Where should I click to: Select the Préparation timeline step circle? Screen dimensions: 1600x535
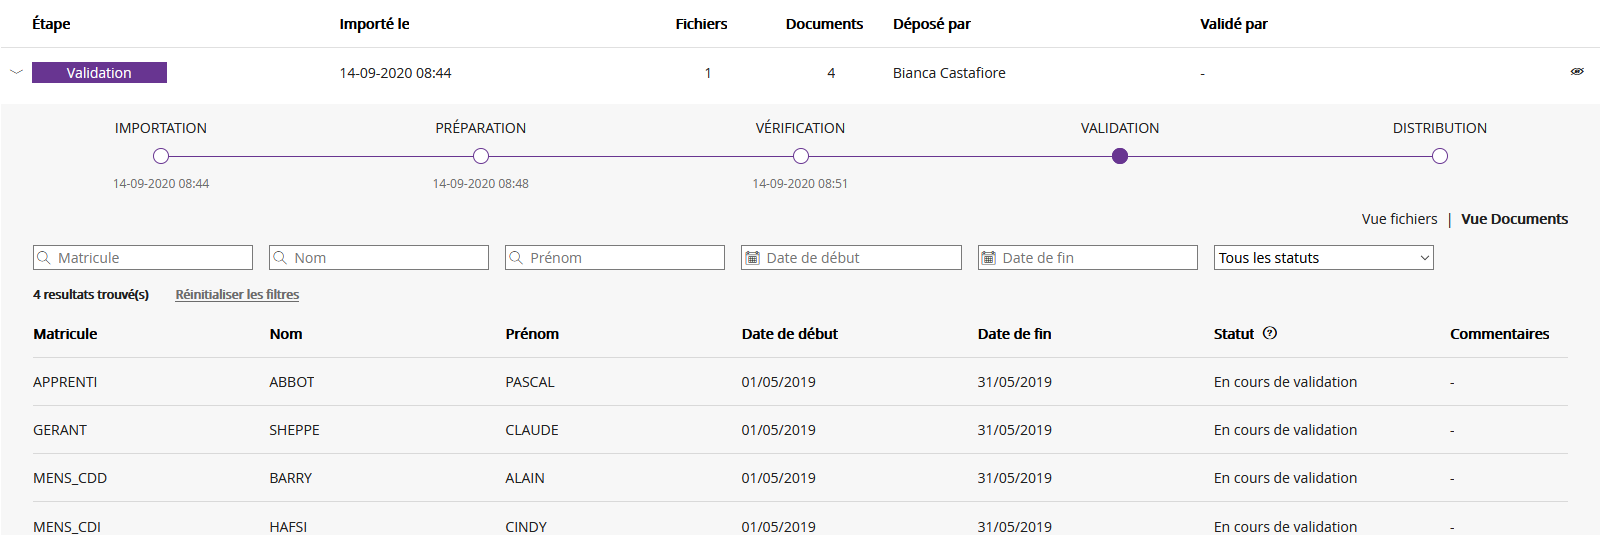481,156
